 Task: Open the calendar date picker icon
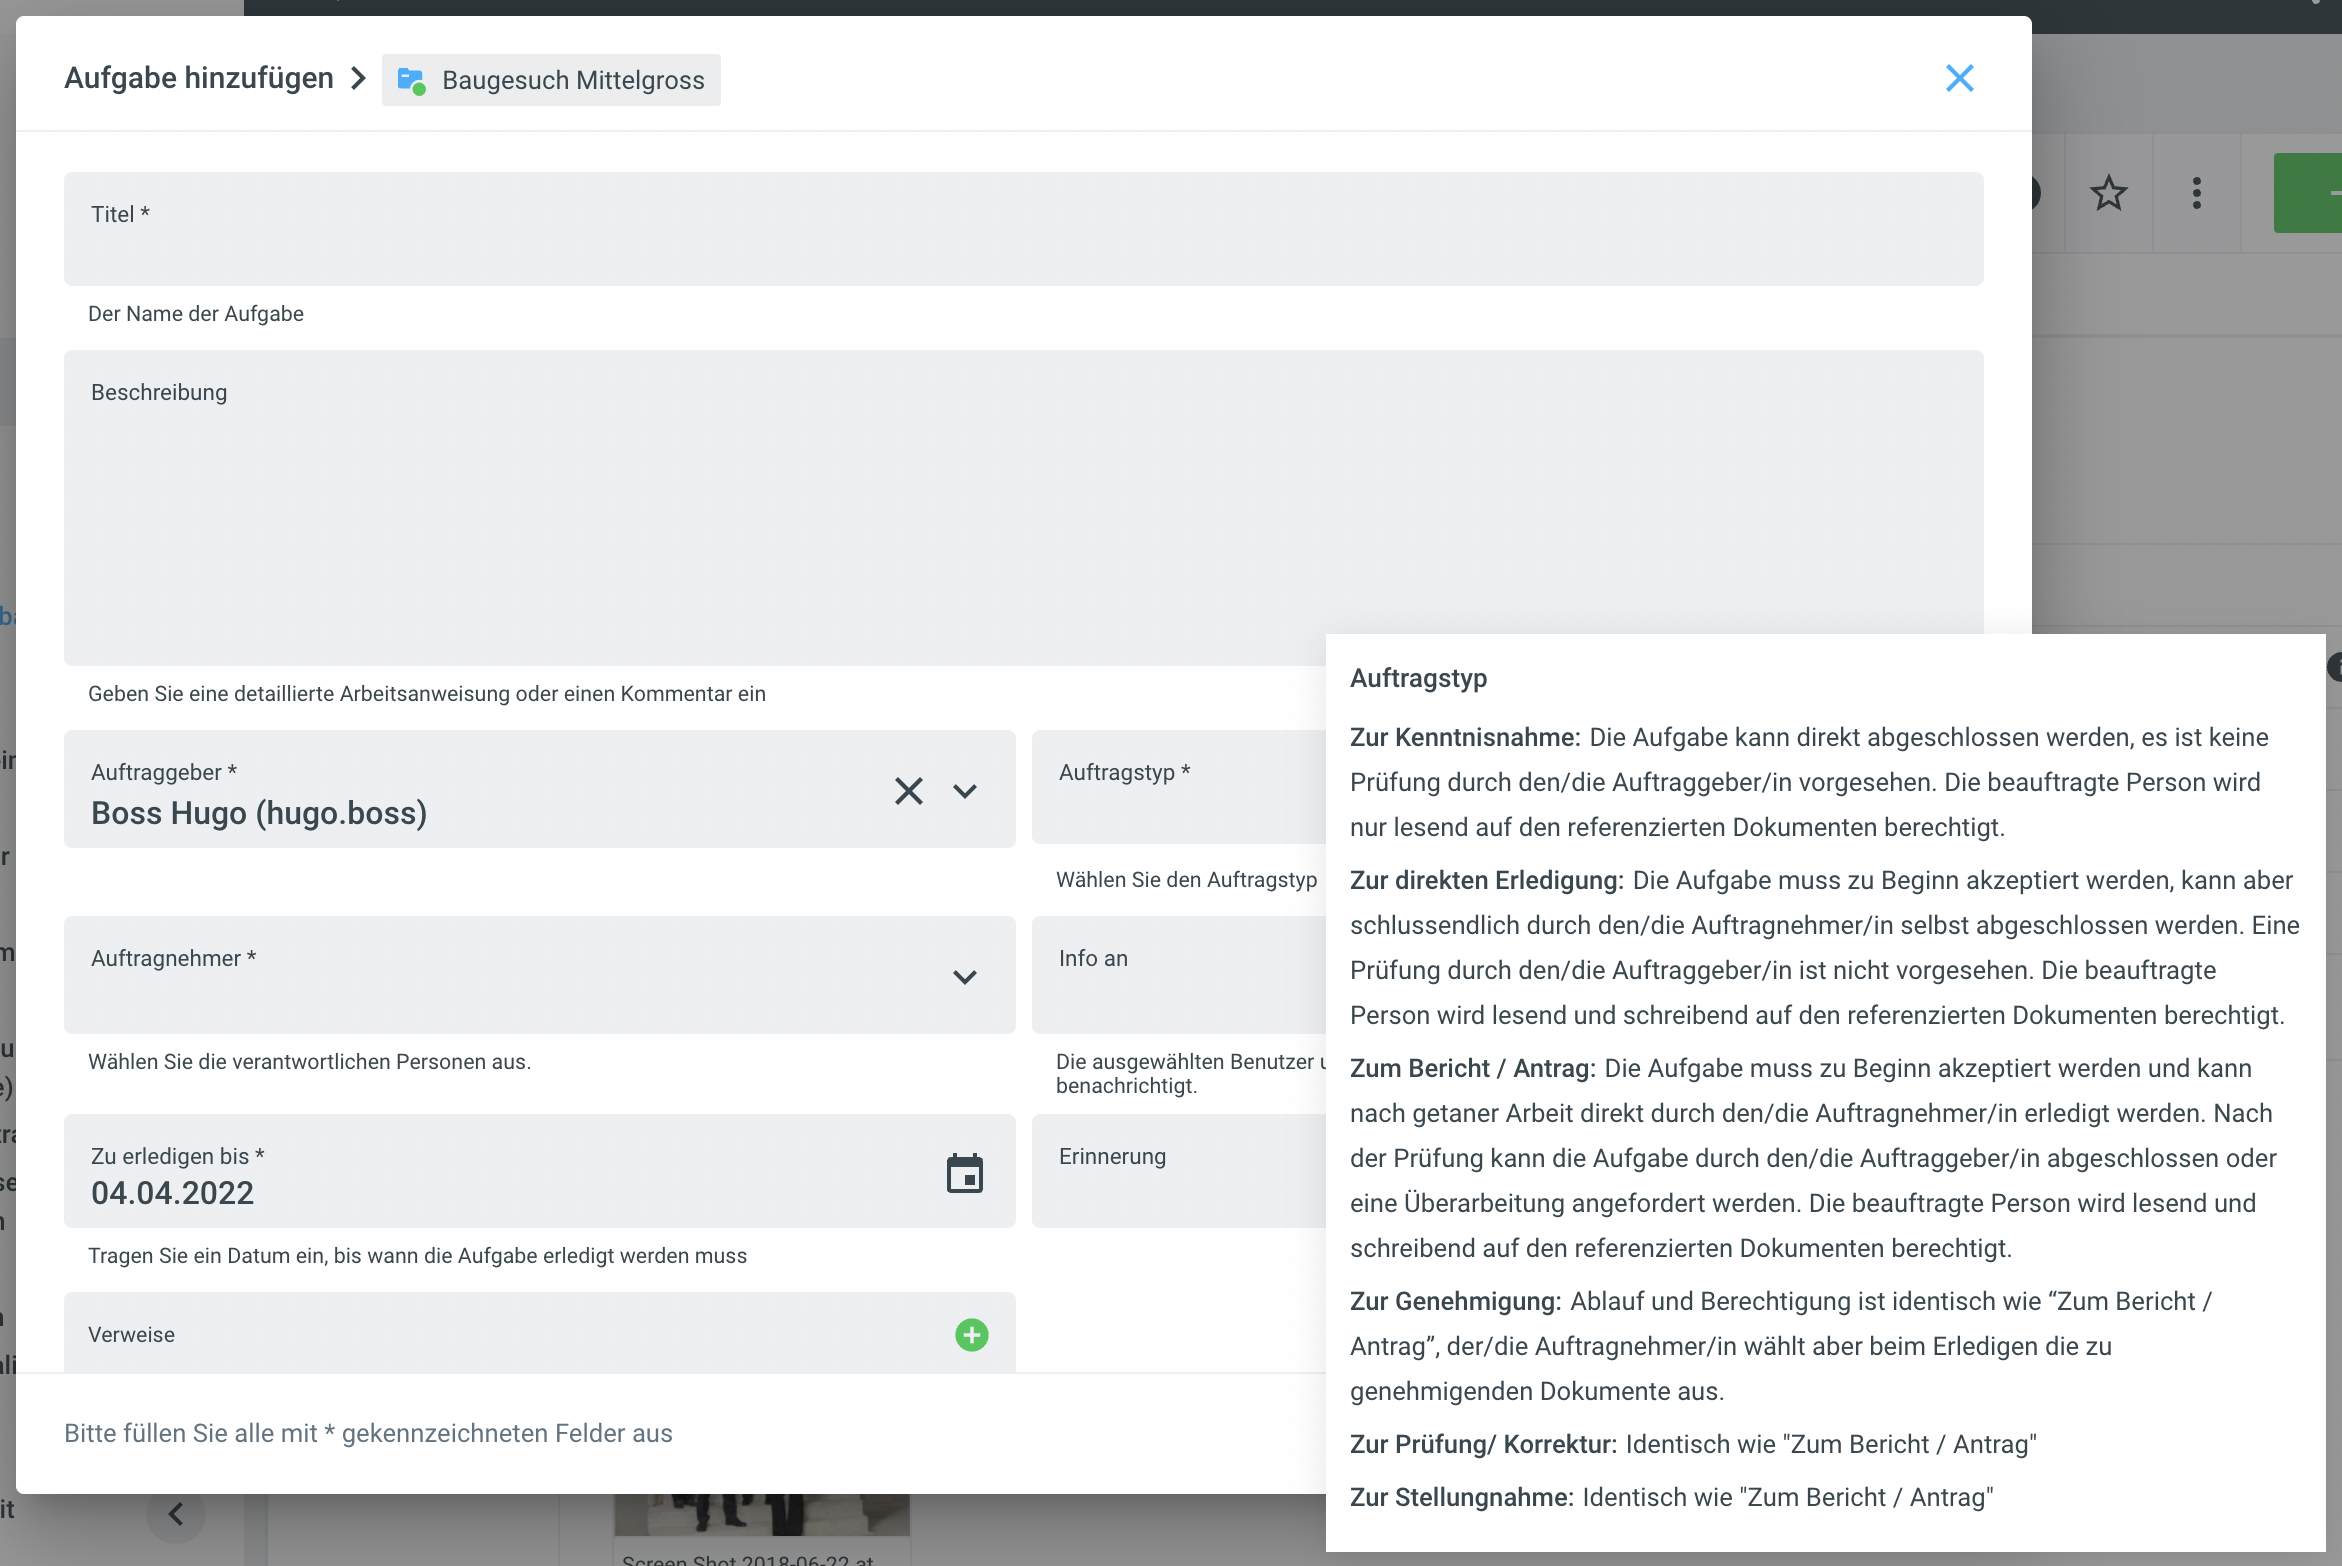(x=964, y=1173)
